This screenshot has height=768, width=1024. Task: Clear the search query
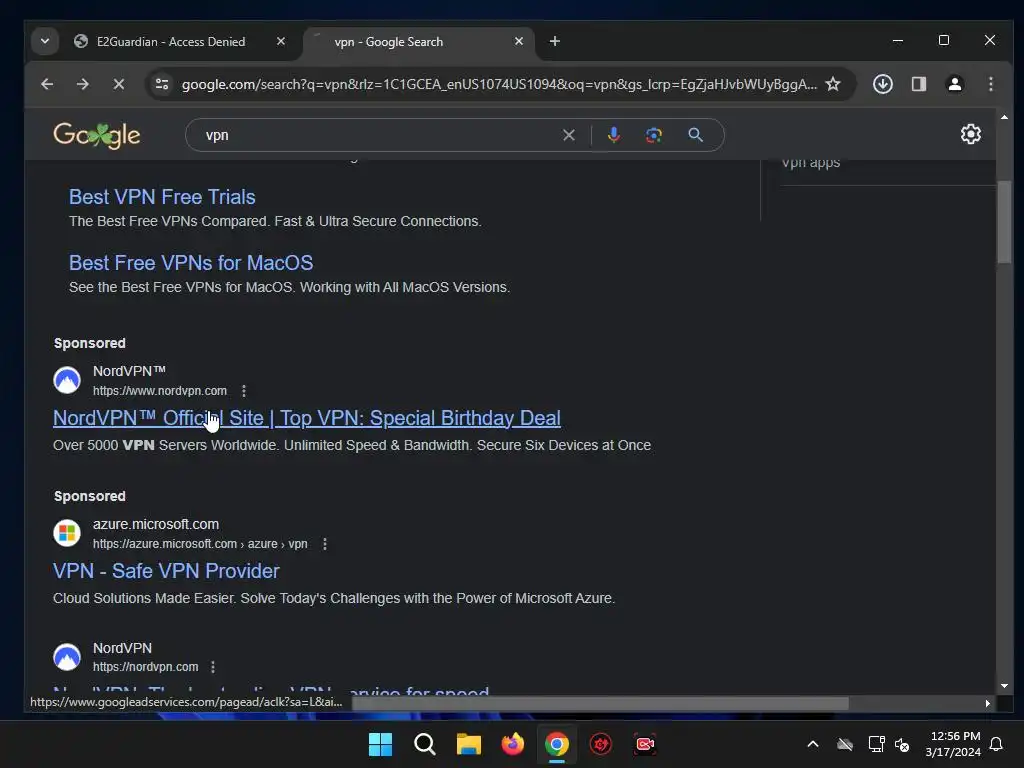pos(569,135)
